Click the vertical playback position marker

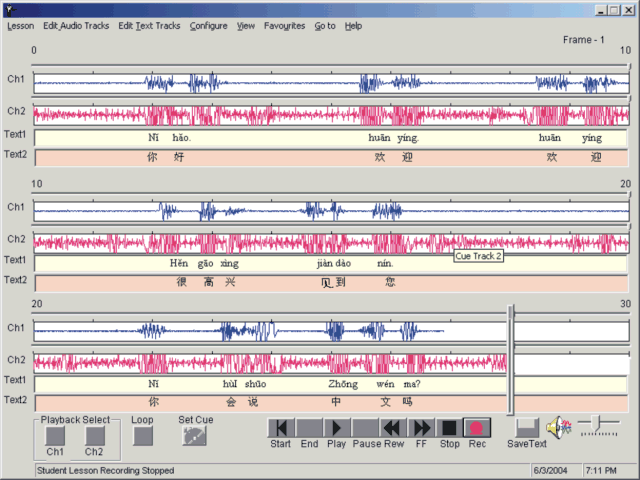511,360
